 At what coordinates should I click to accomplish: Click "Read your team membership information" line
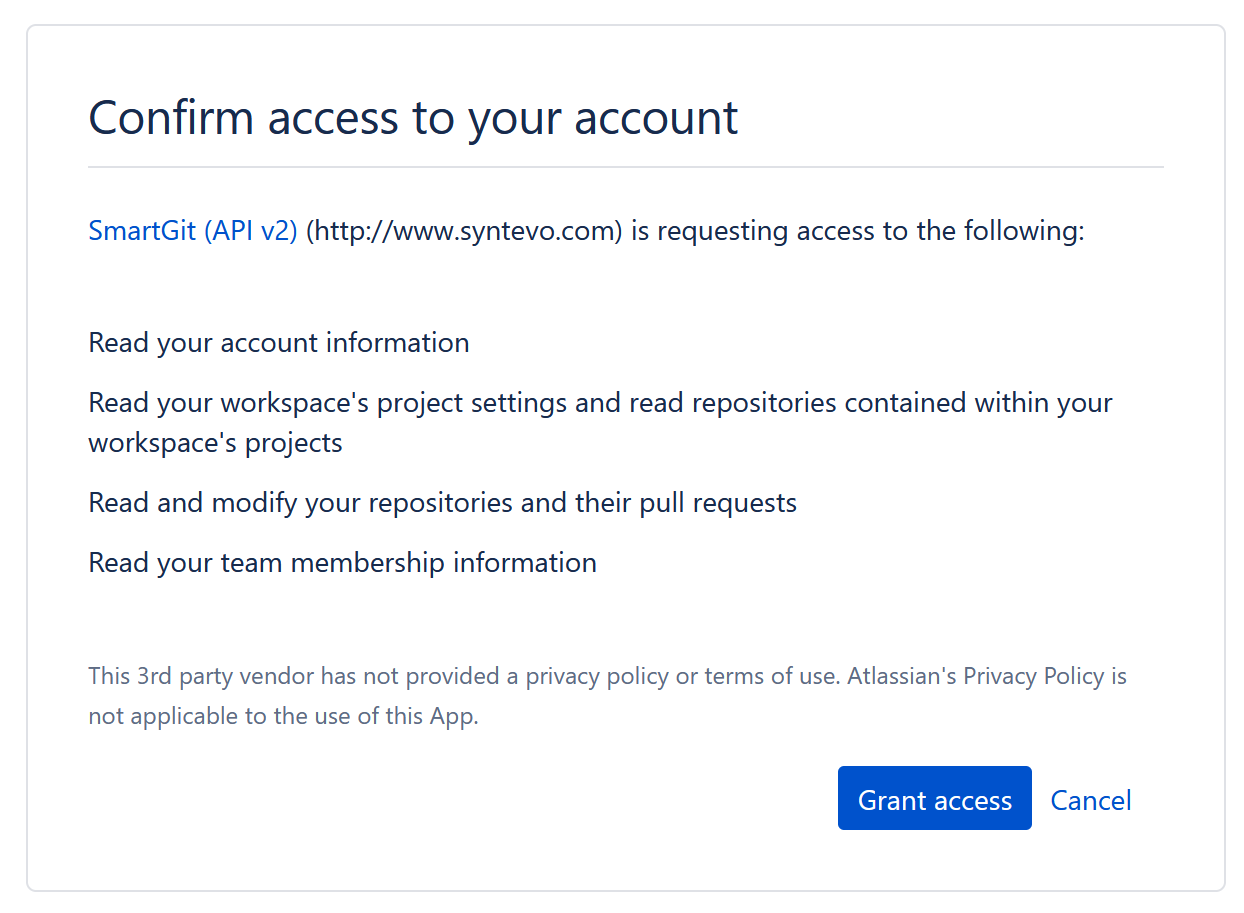pos(343,563)
